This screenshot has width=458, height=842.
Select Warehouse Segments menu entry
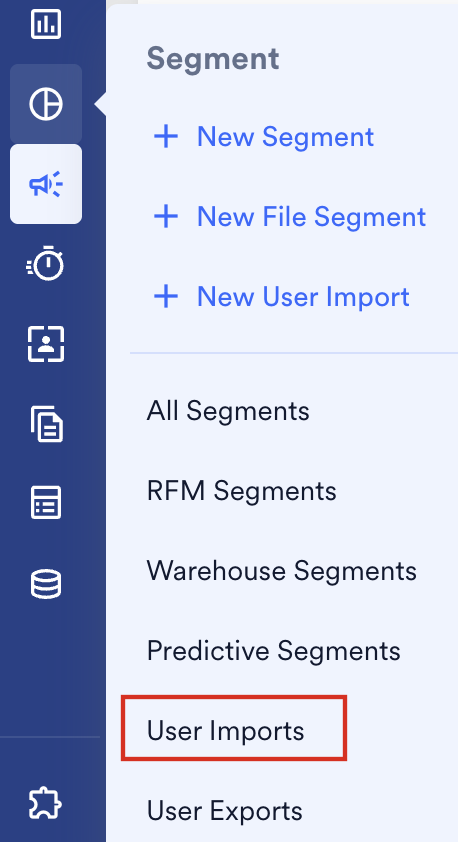pyautogui.click(x=282, y=570)
